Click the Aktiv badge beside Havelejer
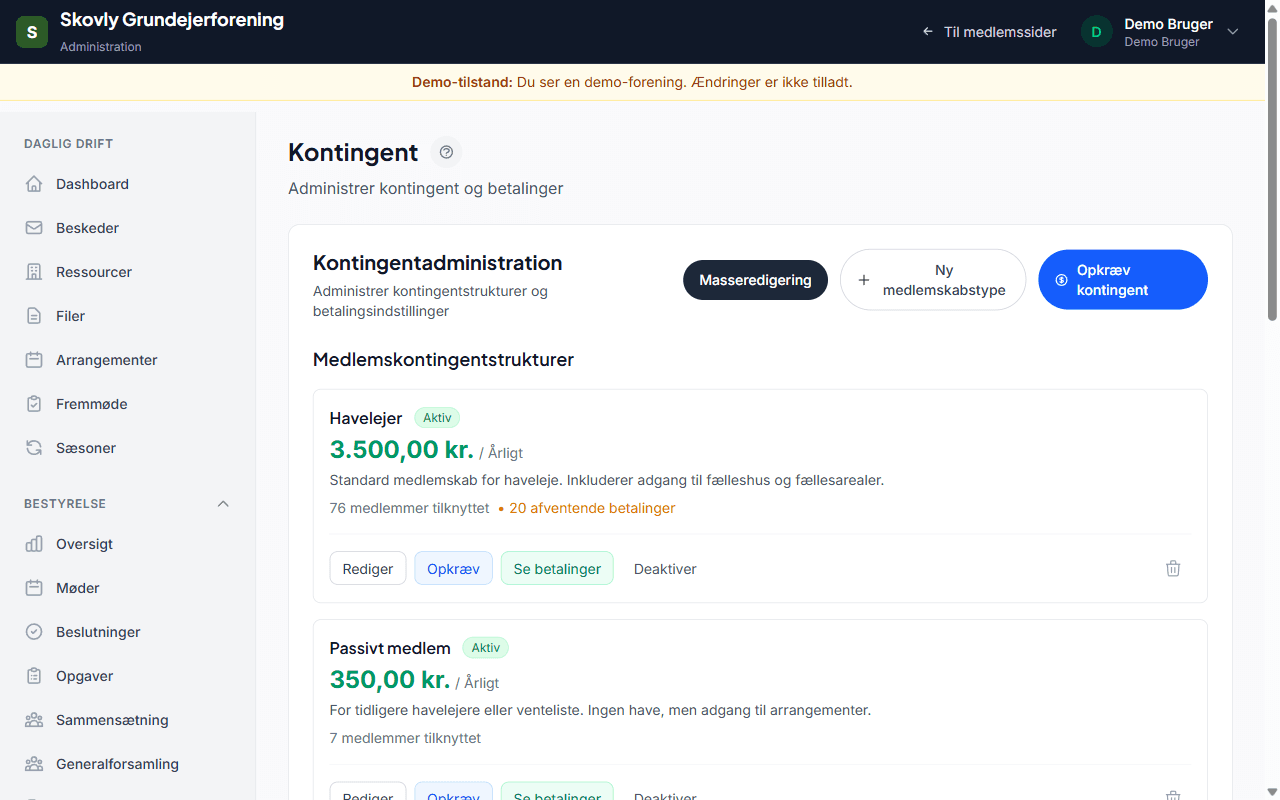Screen dimensions: 1280x800 (437, 418)
